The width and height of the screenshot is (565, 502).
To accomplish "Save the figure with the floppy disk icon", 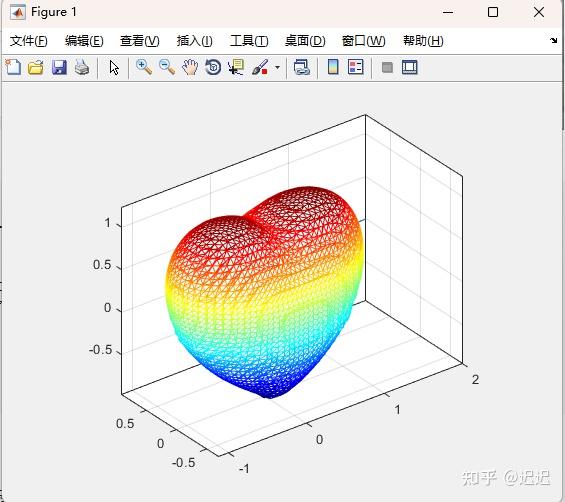I will click(59, 67).
